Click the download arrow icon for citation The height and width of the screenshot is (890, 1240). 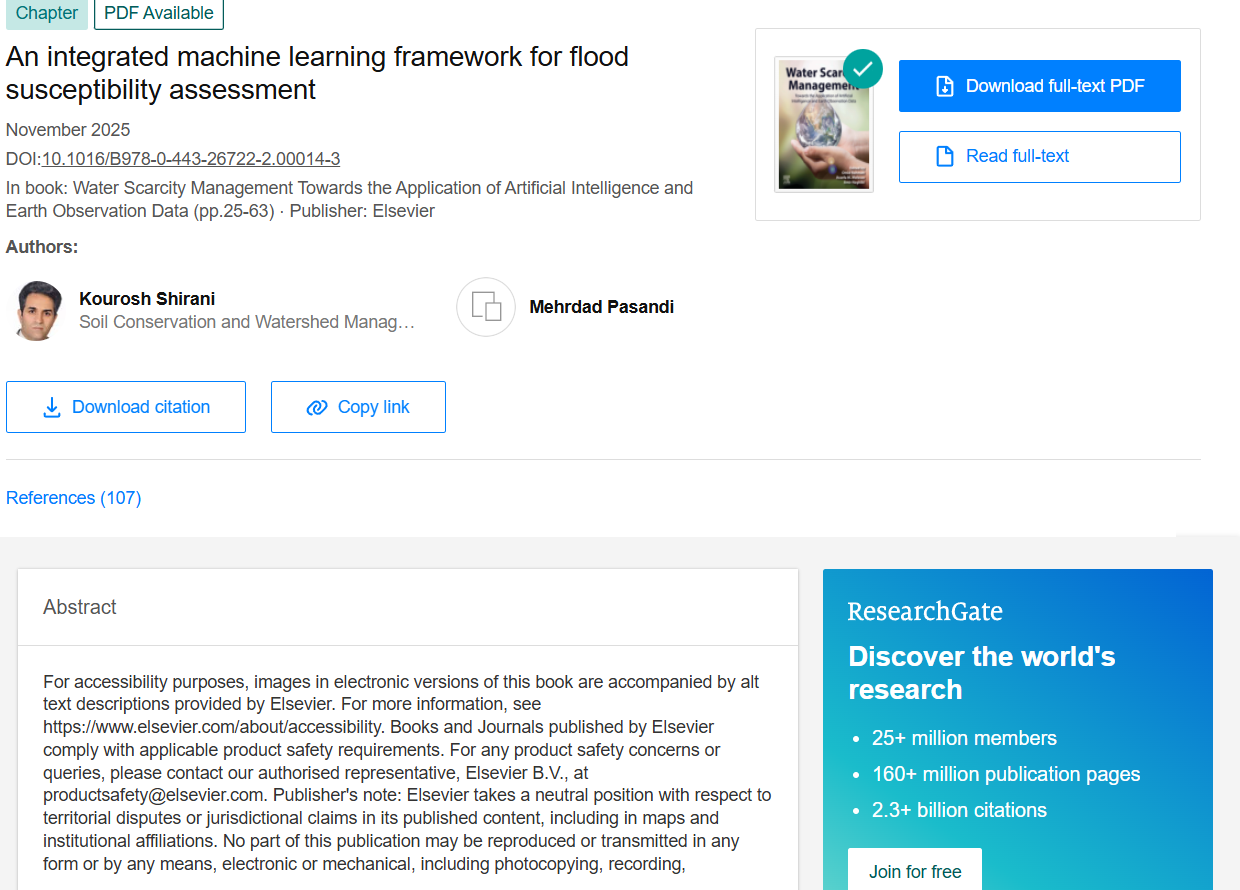[x=52, y=408]
